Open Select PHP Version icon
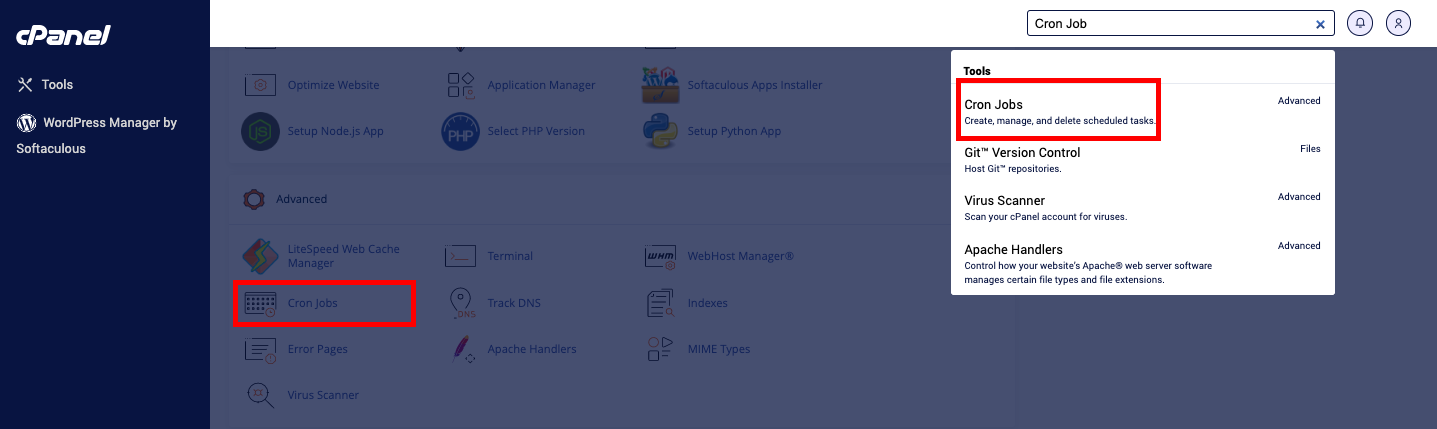 (461, 131)
